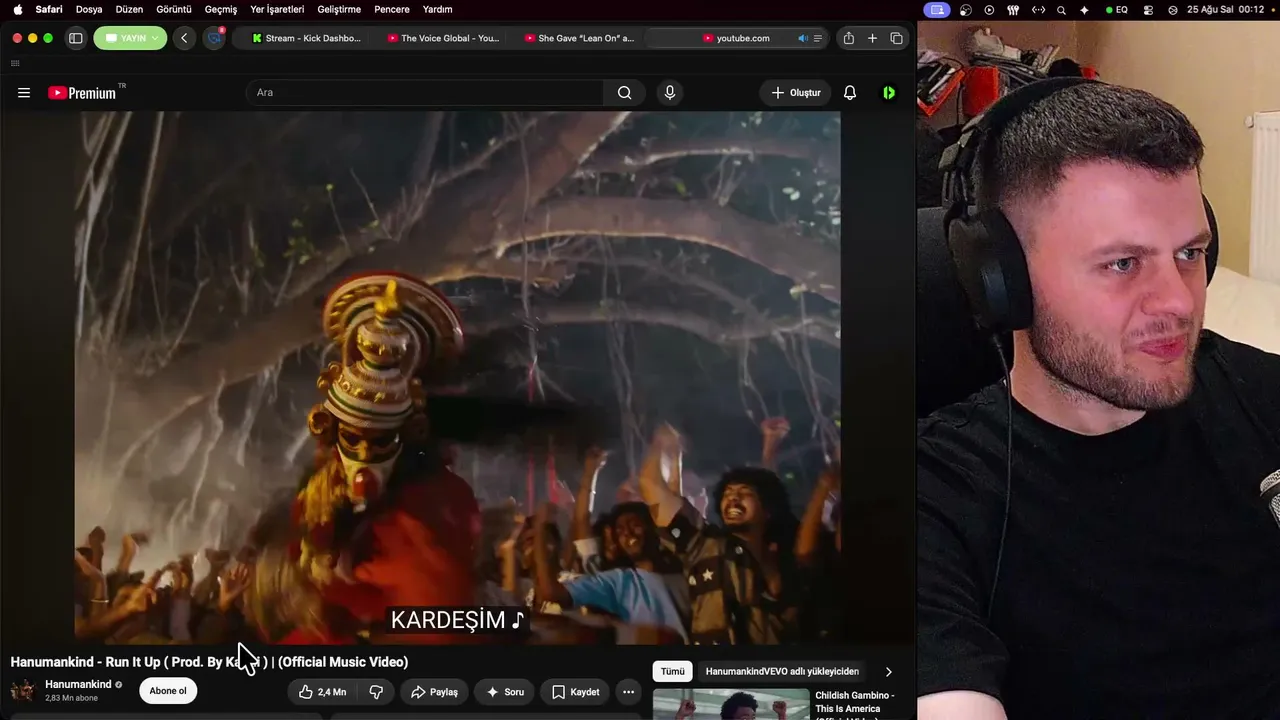Open a new Safari tab
This screenshot has width=1280, height=720.
click(872, 38)
